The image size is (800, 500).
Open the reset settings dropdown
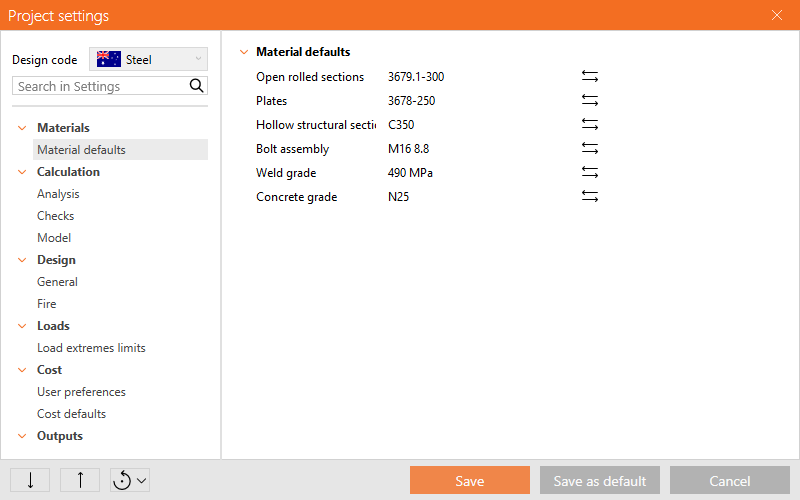[130, 480]
